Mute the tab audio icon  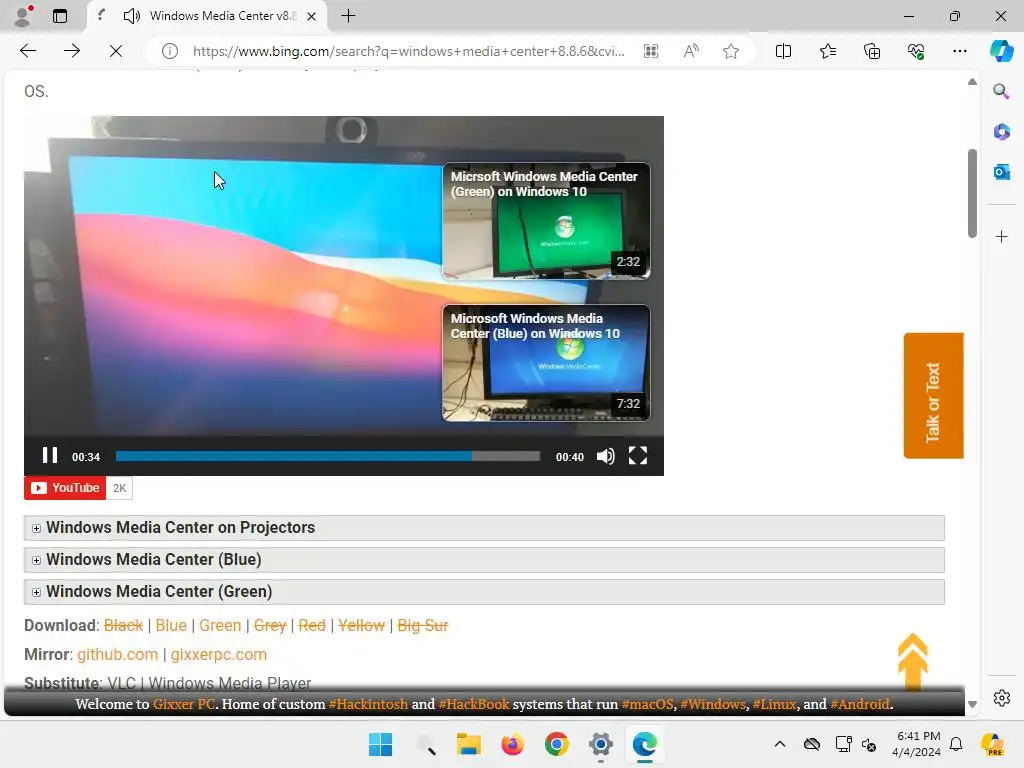pyautogui.click(x=131, y=16)
